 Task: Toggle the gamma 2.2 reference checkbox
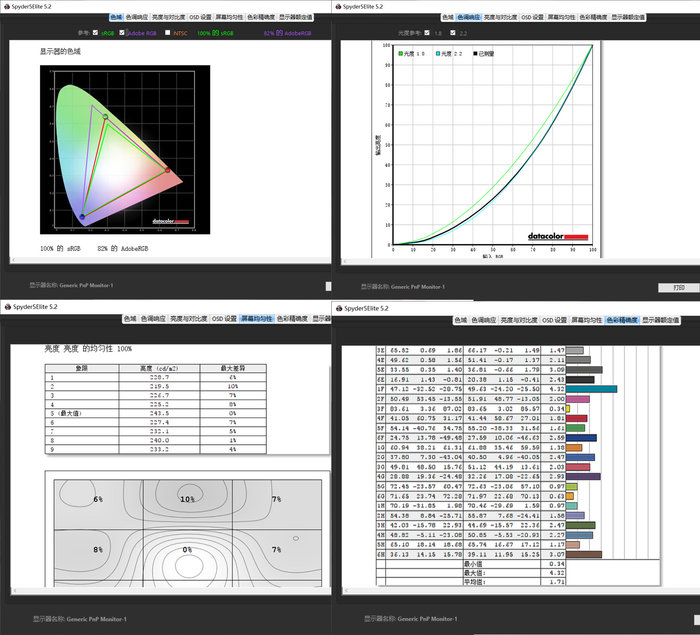pyautogui.click(x=453, y=33)
